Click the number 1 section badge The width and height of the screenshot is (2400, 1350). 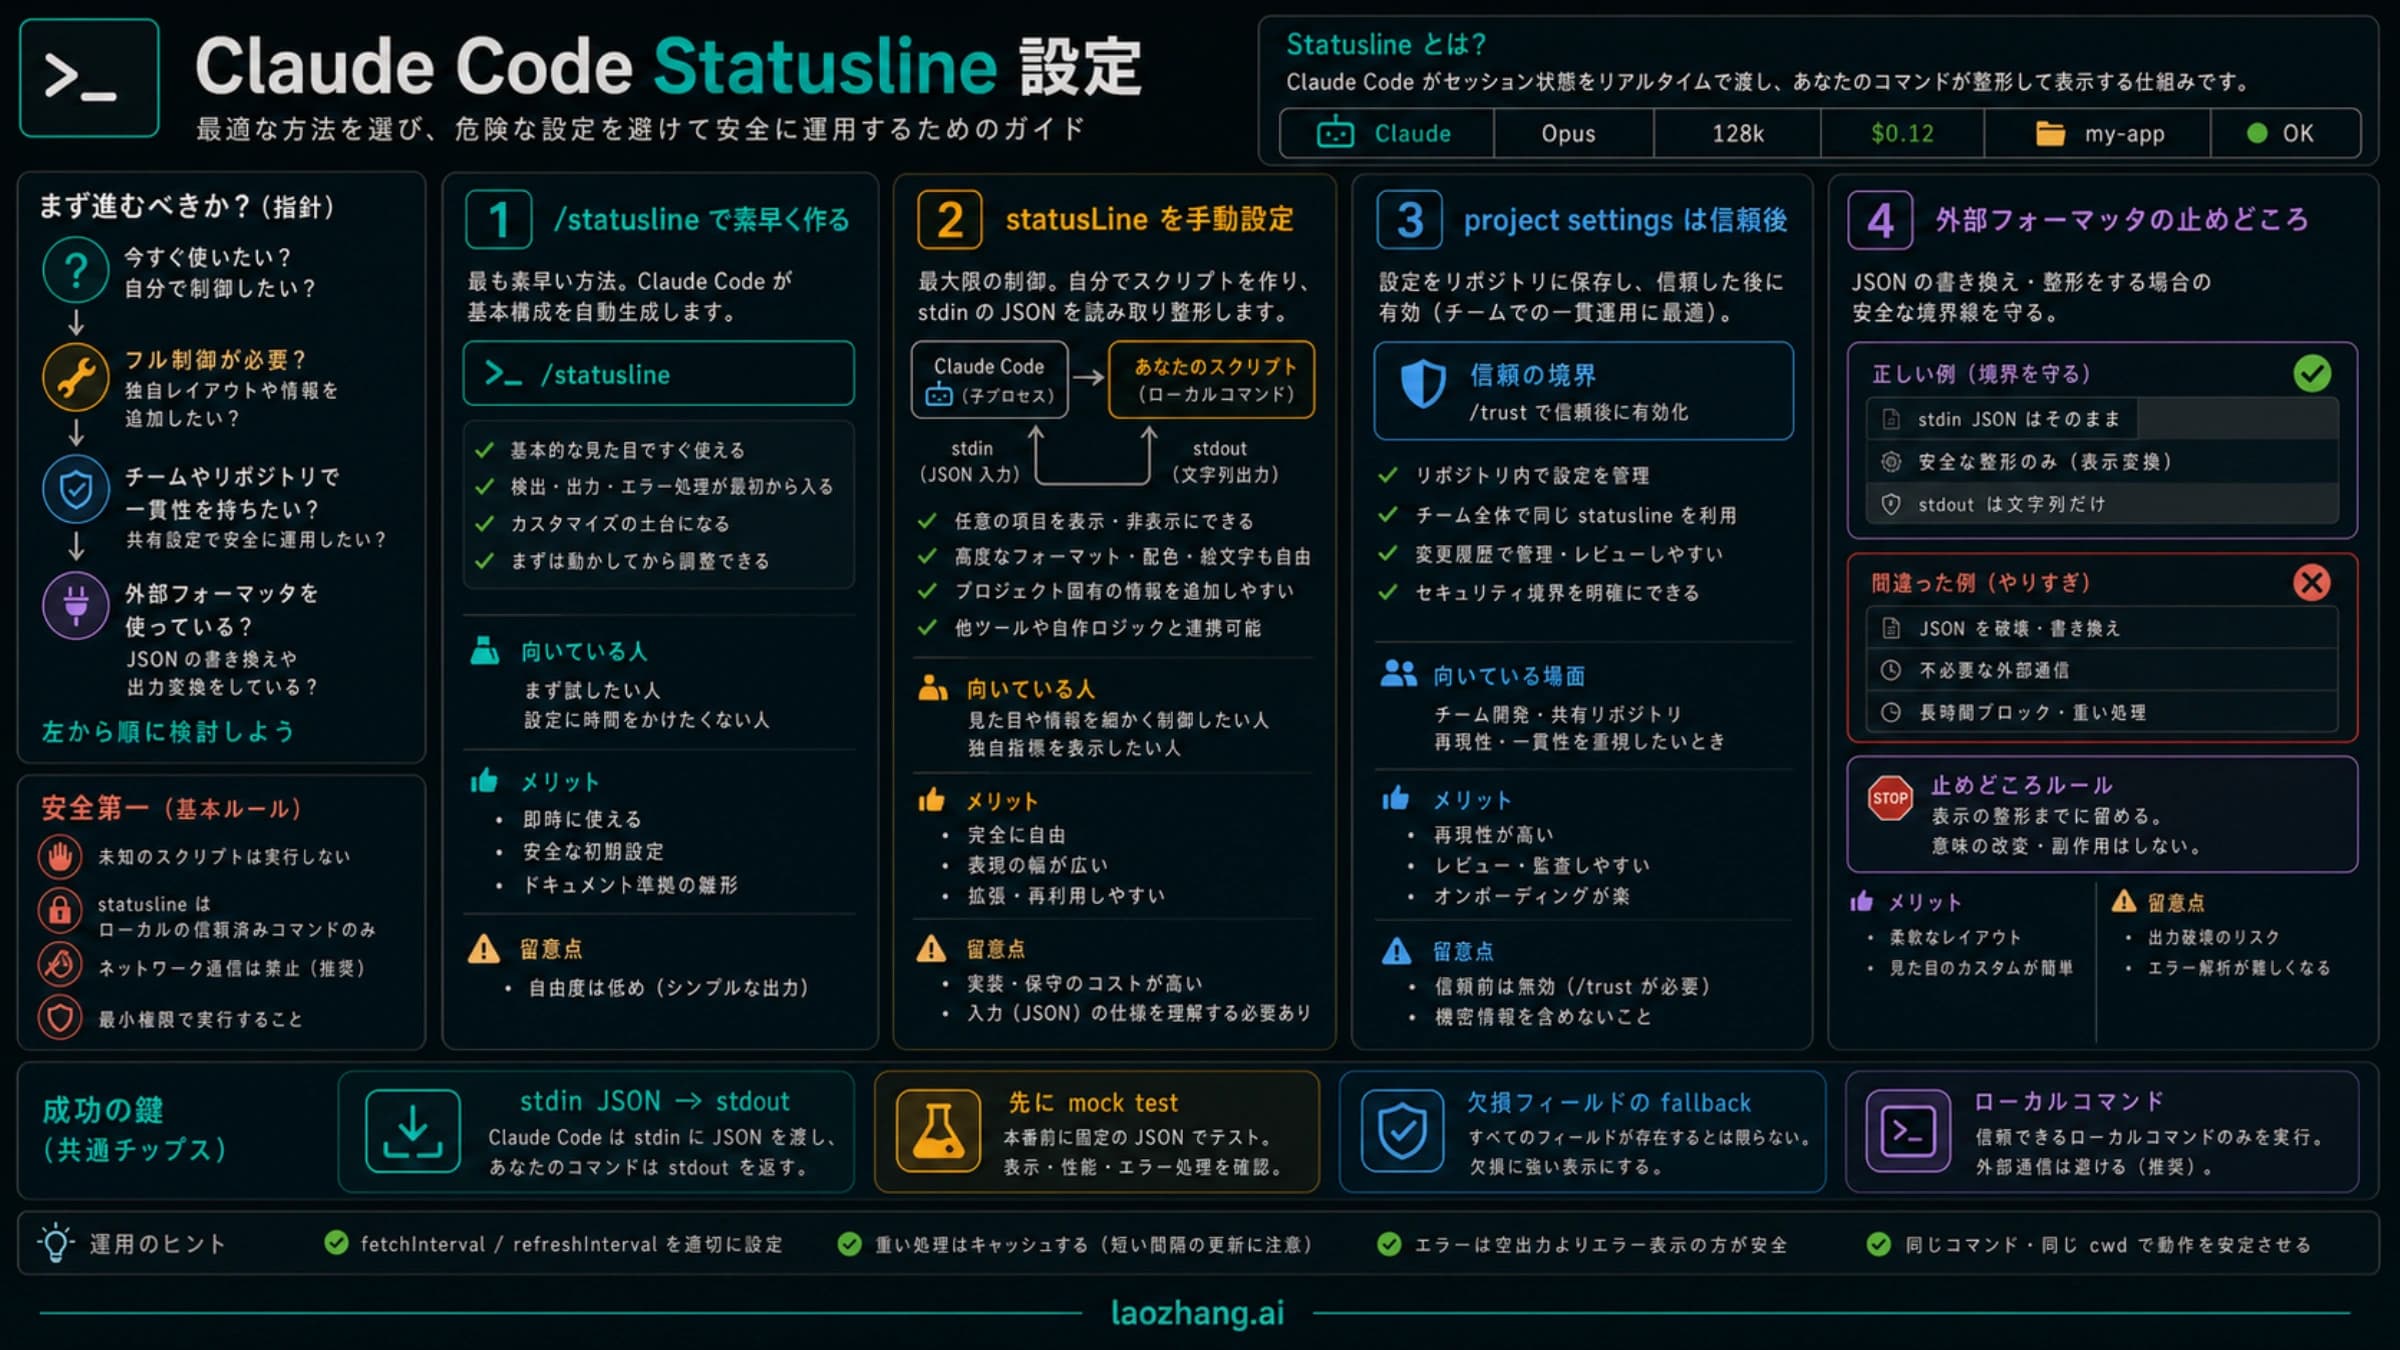pyautogui.click(x=498, y=220)
